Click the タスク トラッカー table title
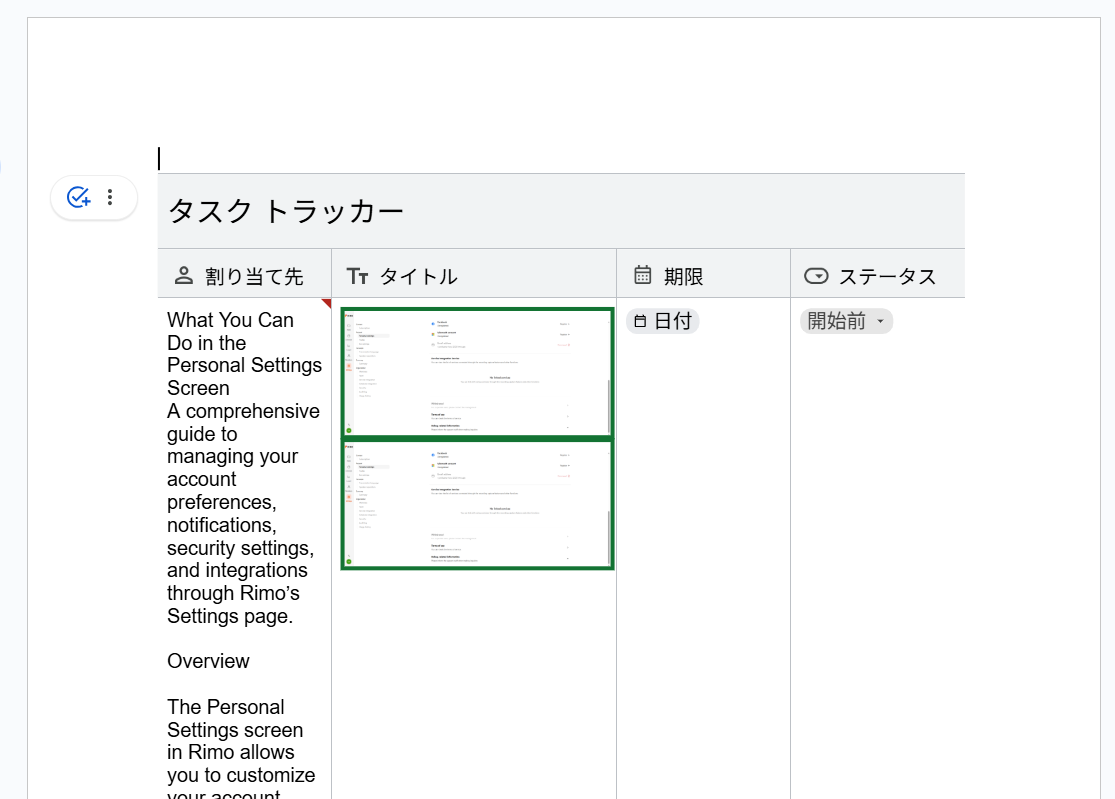Viewport: 1115px width, 799px height. [286, 211]
